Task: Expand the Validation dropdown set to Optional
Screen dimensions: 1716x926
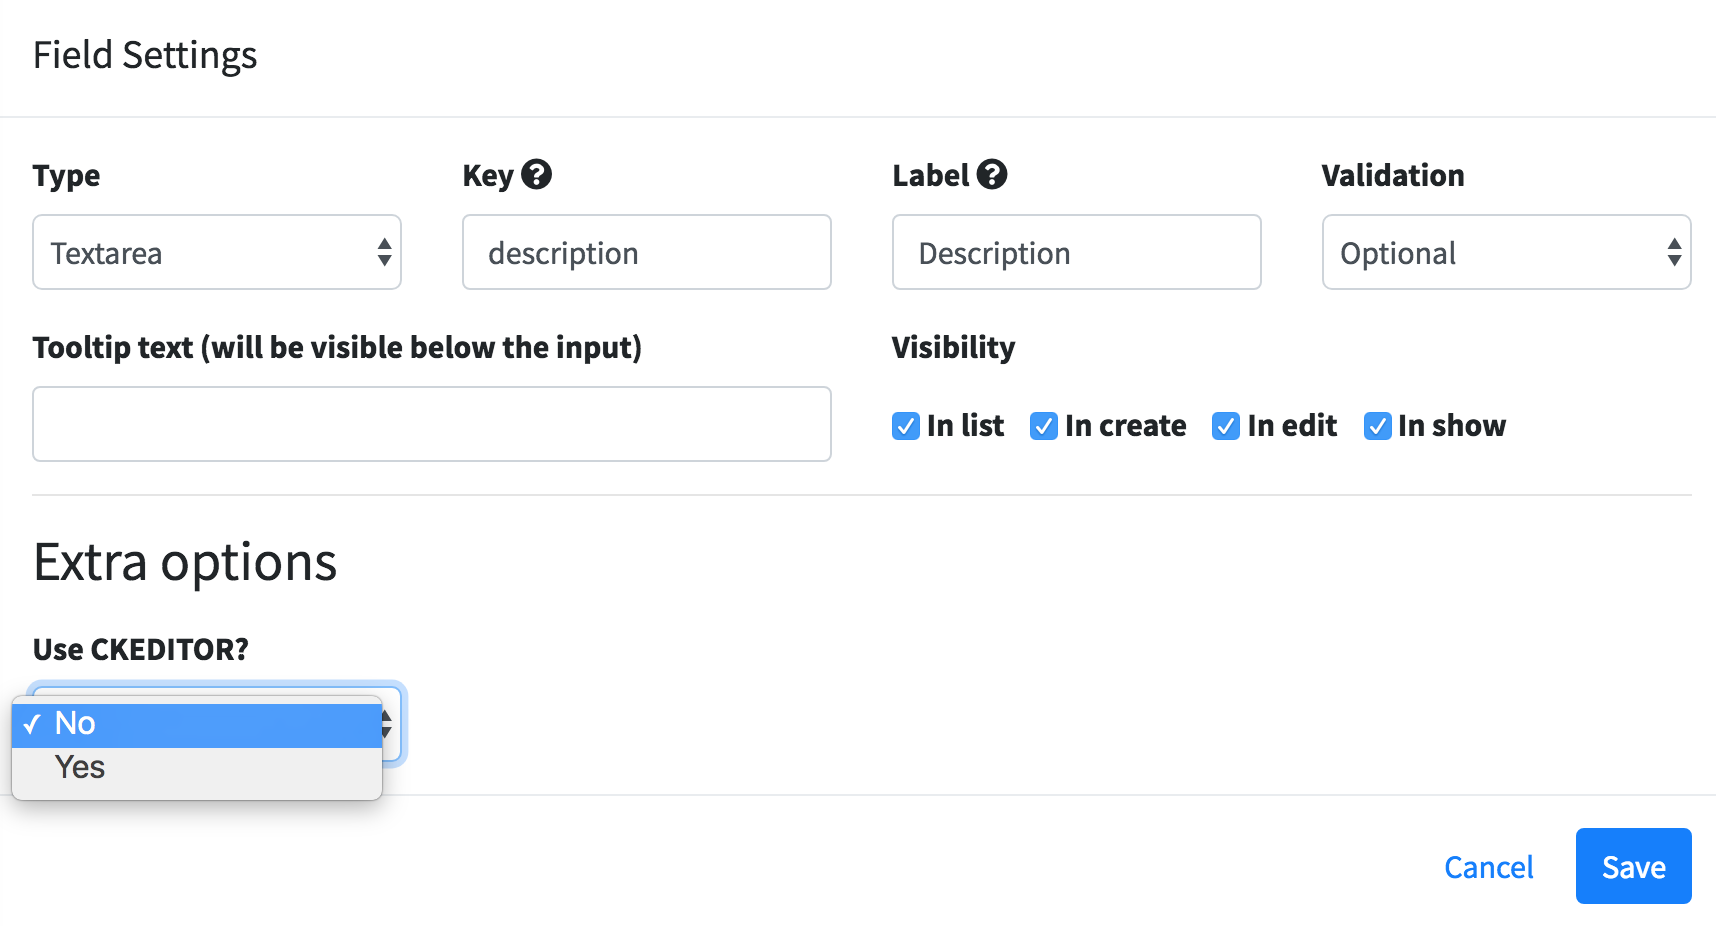Action: point(1505,253)
